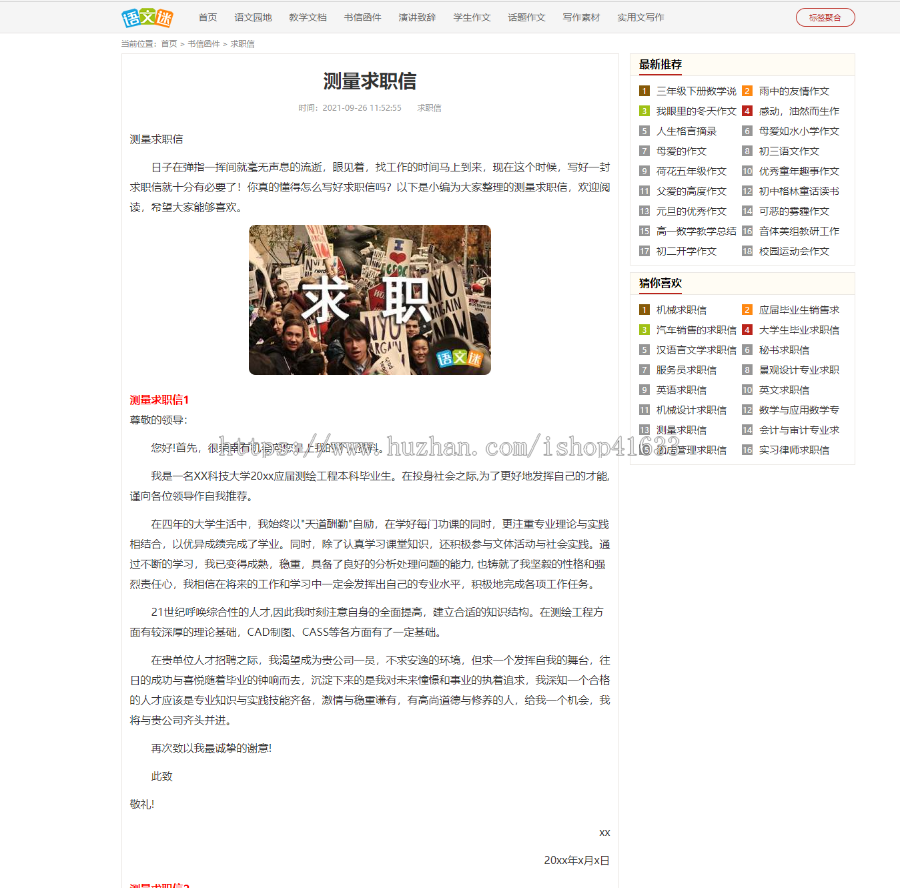Open recommended article 父爱的高度作文

pyautogui.click(x=691, y=192)
